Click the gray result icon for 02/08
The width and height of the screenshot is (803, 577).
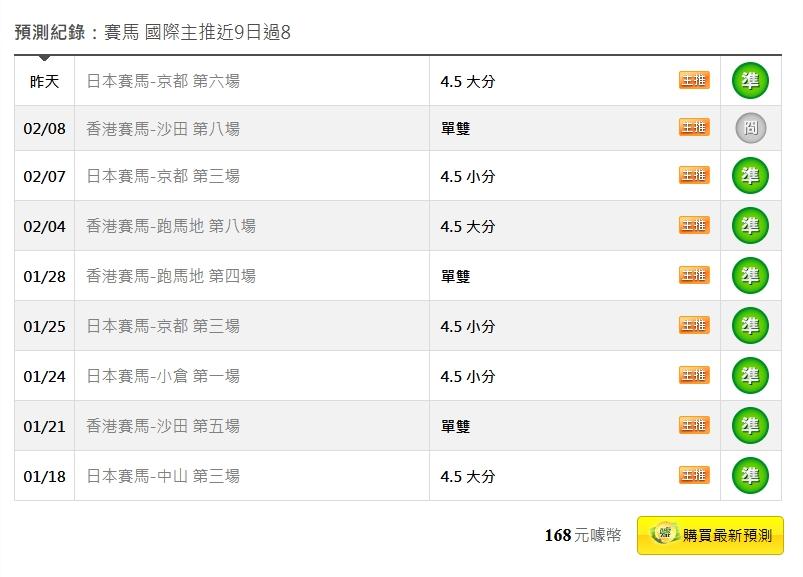750,128
